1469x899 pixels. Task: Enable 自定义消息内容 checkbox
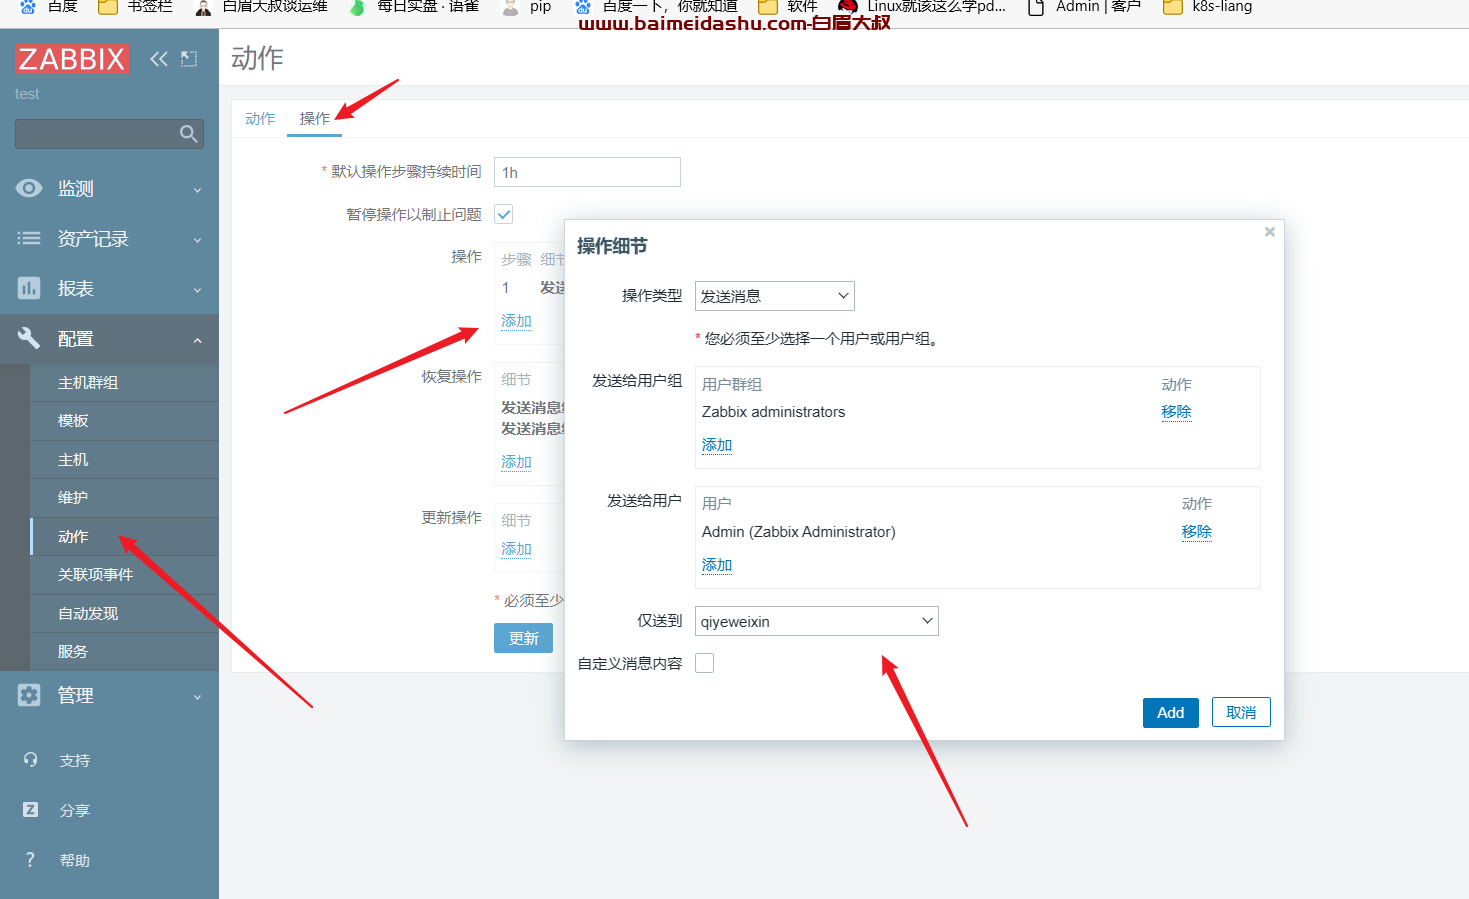[x=705, y=663]
